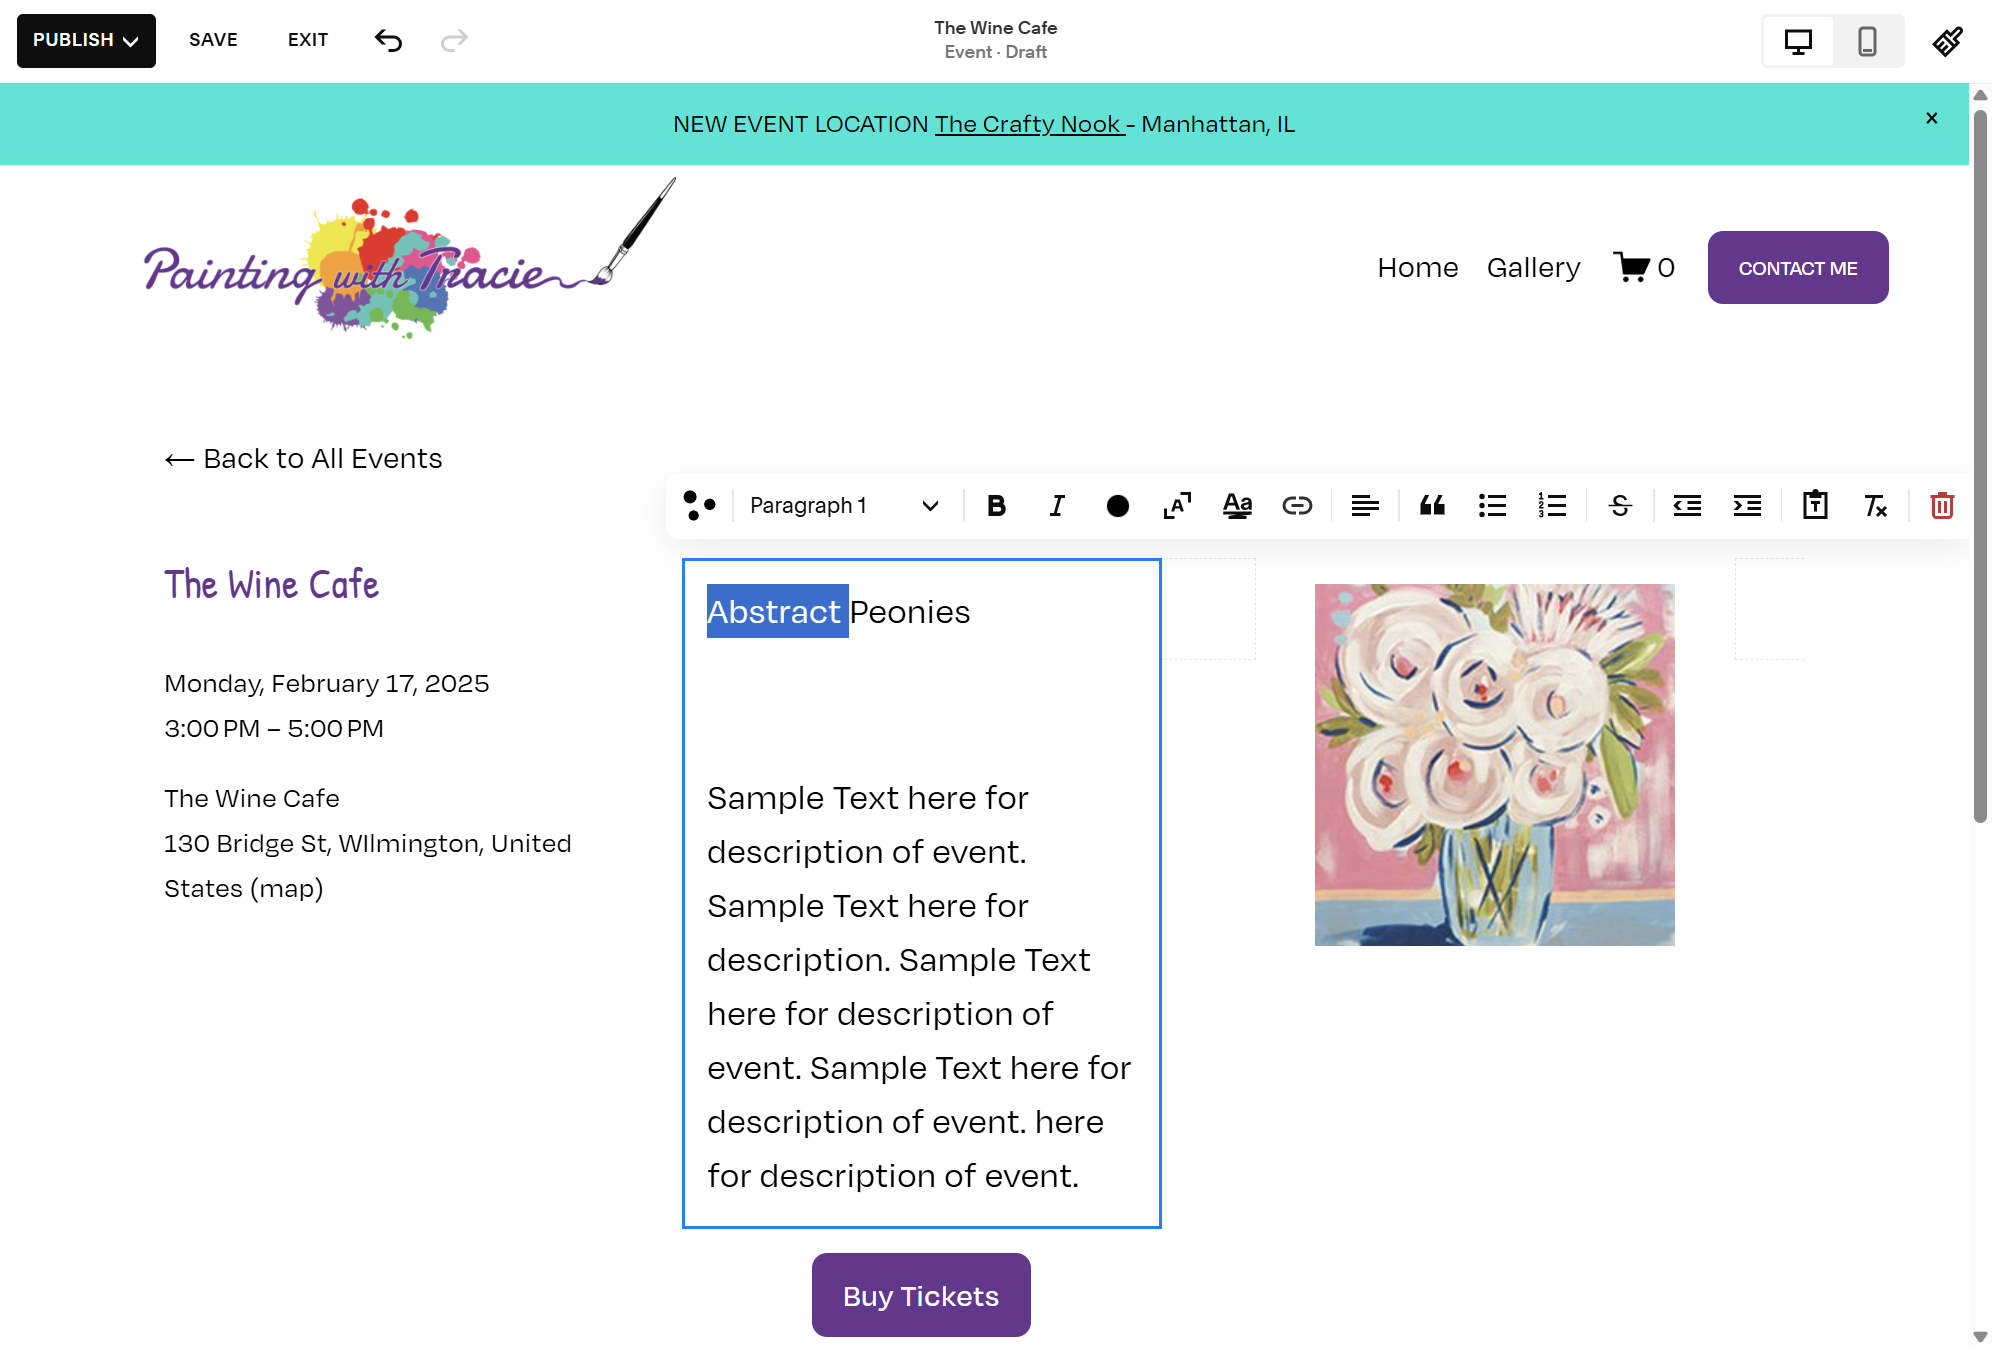Screen dimensions: 1992x1347
Task: Open the map link for the address
Action: click(x=286, y=889)
